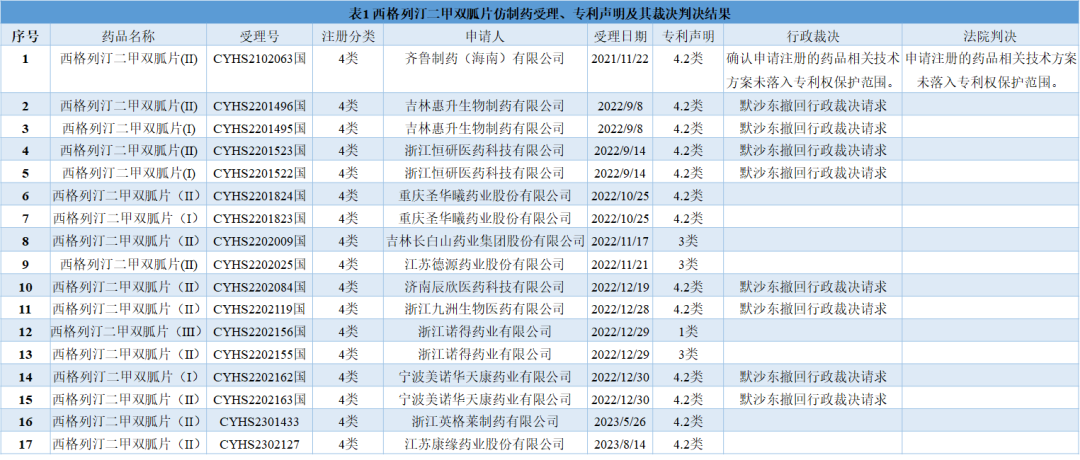The height and width of the screenshot is (460, 1080).
Task: Select cell CYHS2301433
Action: click(x=259, y=421)
